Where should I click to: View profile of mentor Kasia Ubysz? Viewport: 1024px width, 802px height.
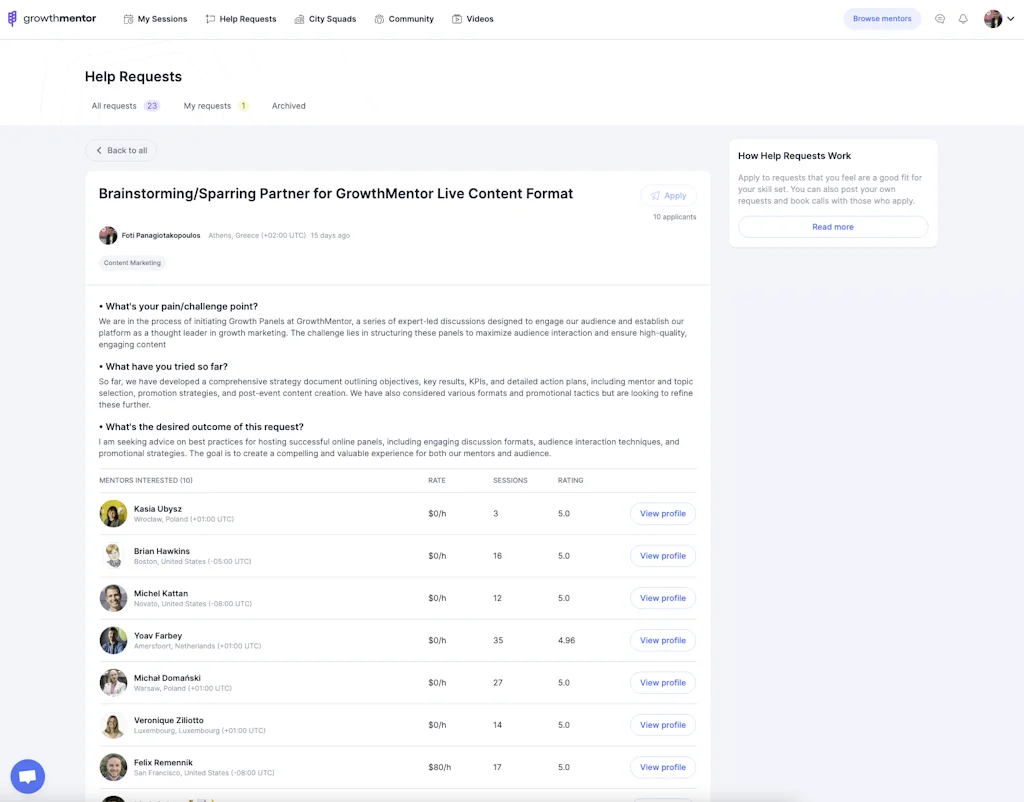[662, 513]
